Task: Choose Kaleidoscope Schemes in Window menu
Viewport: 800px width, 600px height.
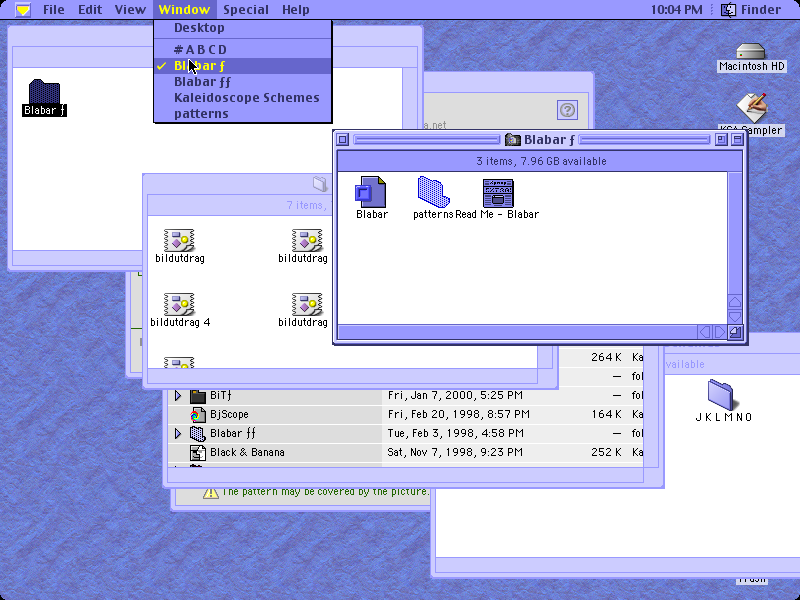Action: coord(243,97)
